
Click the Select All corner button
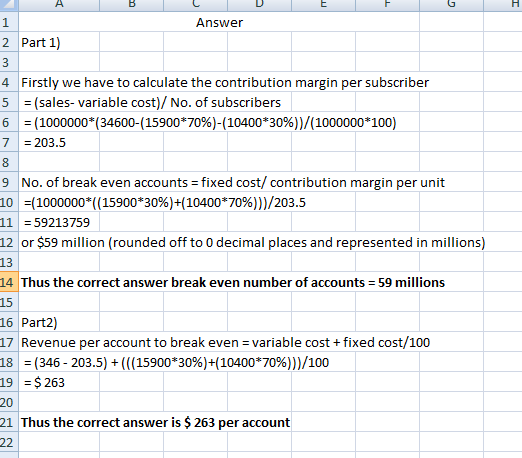tap(9, 5)
